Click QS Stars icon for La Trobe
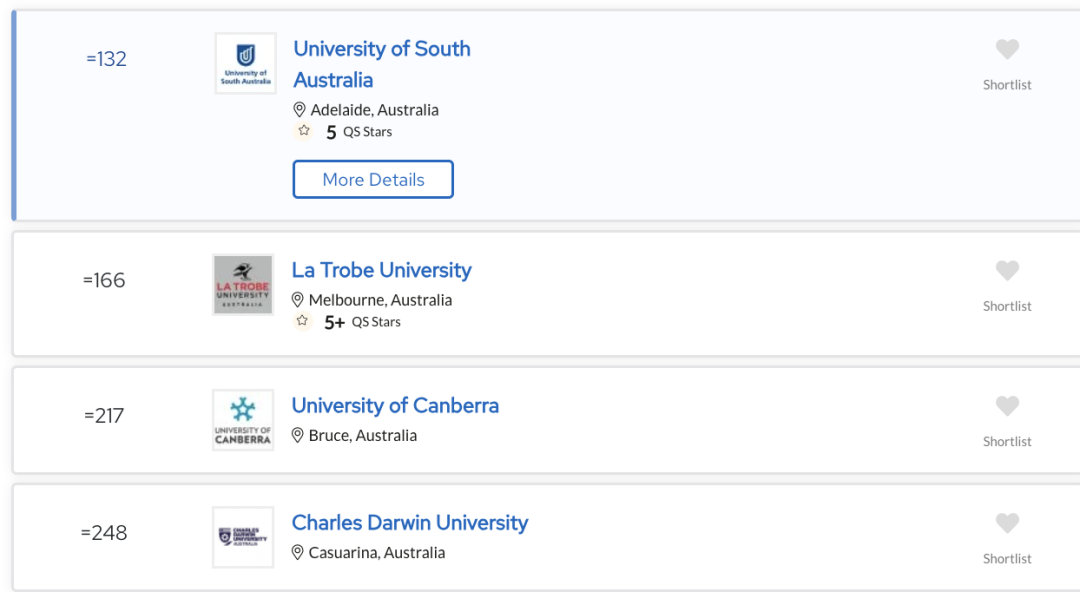Image resolution: width=1080 pixels, height=592 pixels. pos(302,320)
